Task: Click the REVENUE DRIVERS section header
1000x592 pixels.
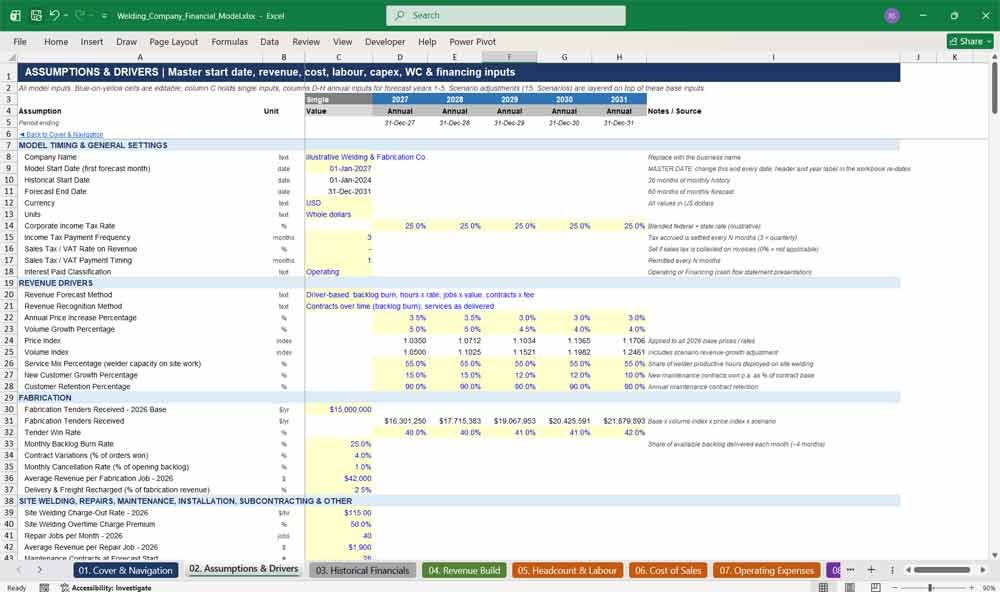Action: 56,283
